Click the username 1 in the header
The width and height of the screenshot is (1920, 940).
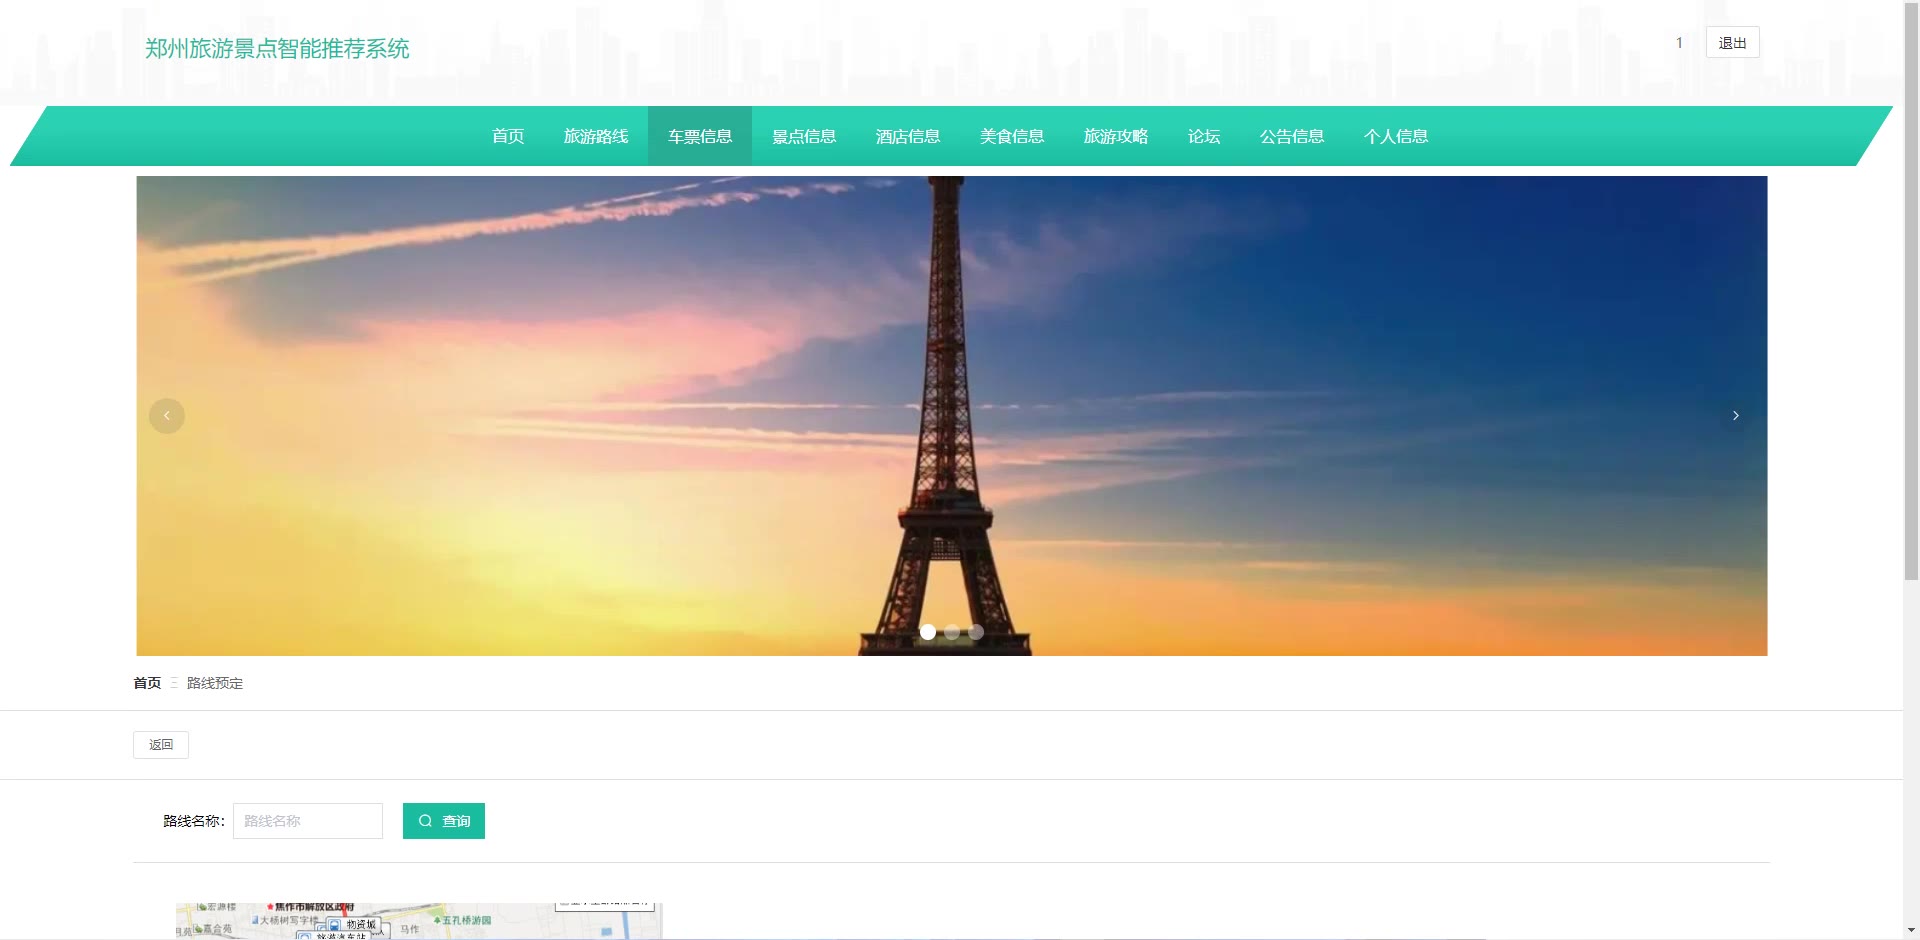point(1679,42)
